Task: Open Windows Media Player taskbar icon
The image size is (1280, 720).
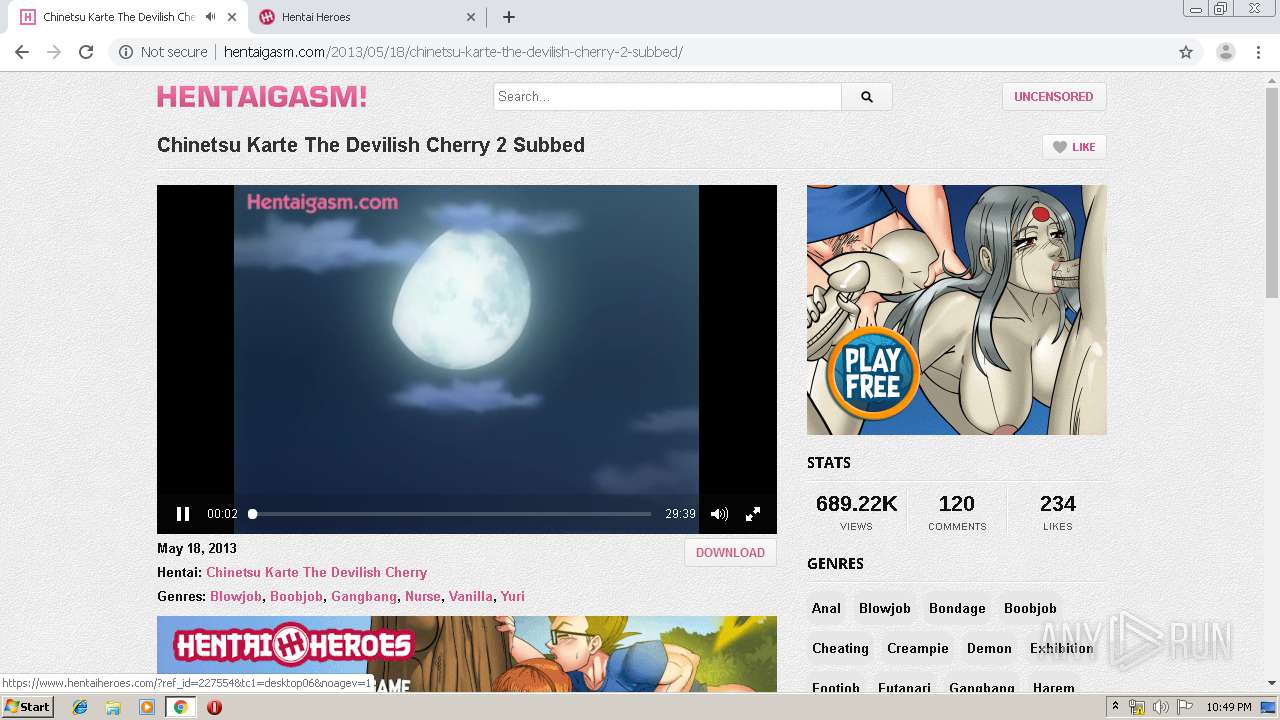Action: [147, 707]
